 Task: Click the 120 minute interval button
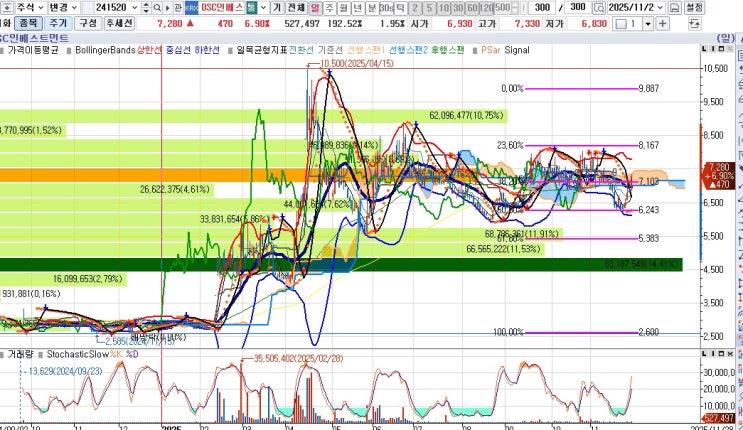486,8
